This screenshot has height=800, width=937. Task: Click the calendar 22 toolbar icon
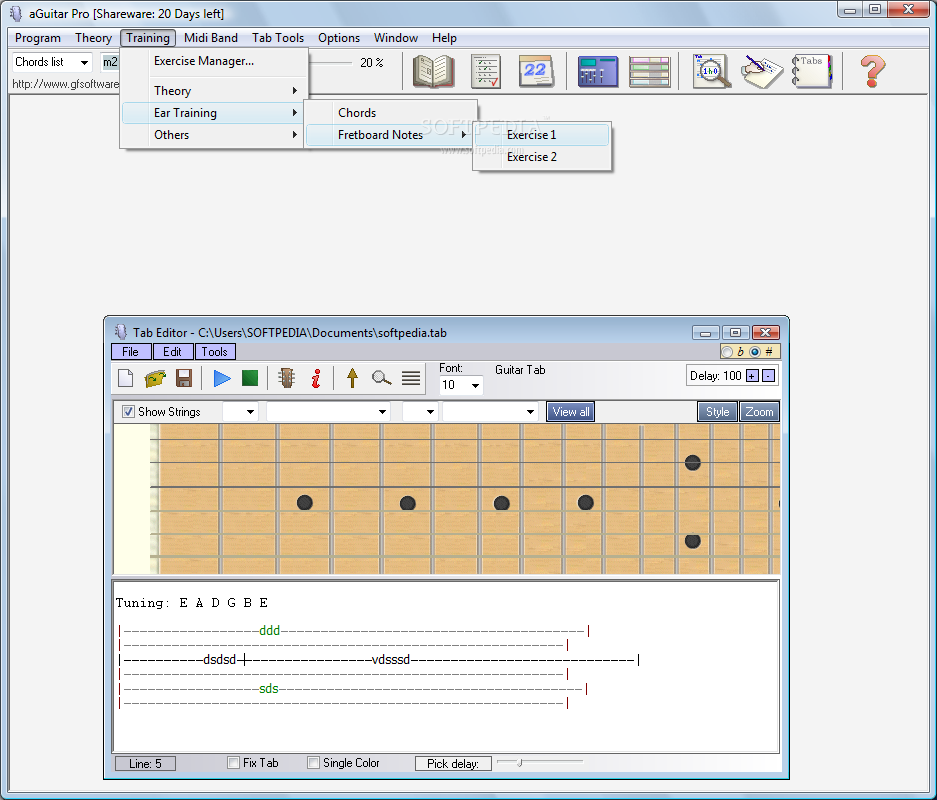pos(536,71)
